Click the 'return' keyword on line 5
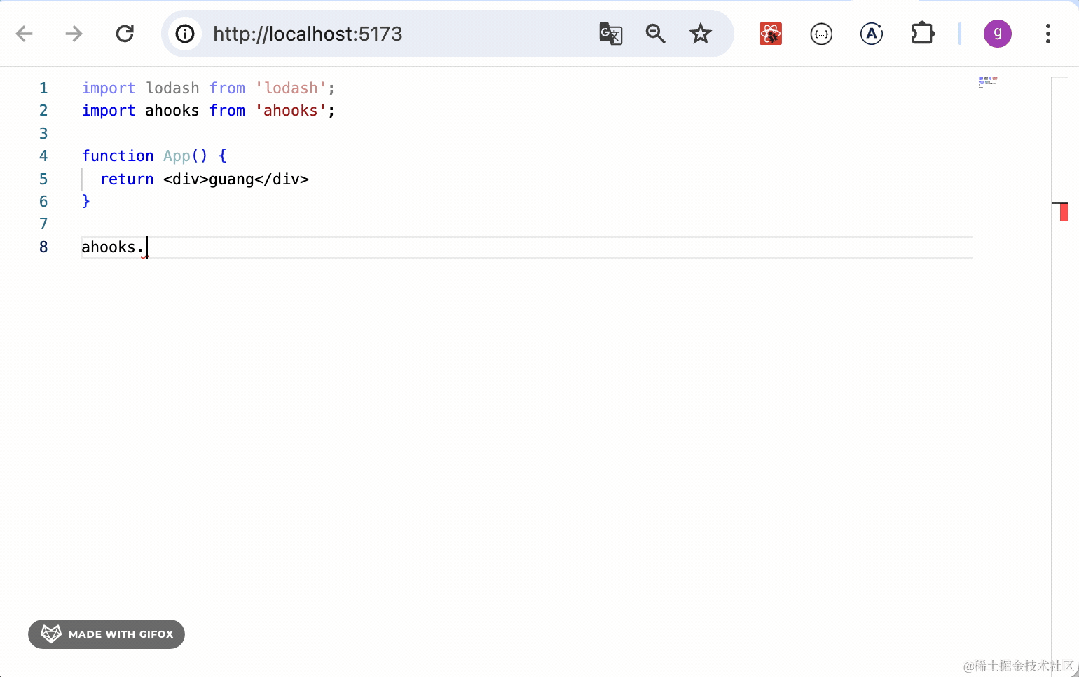The image size is (1079, 677). 127,179
